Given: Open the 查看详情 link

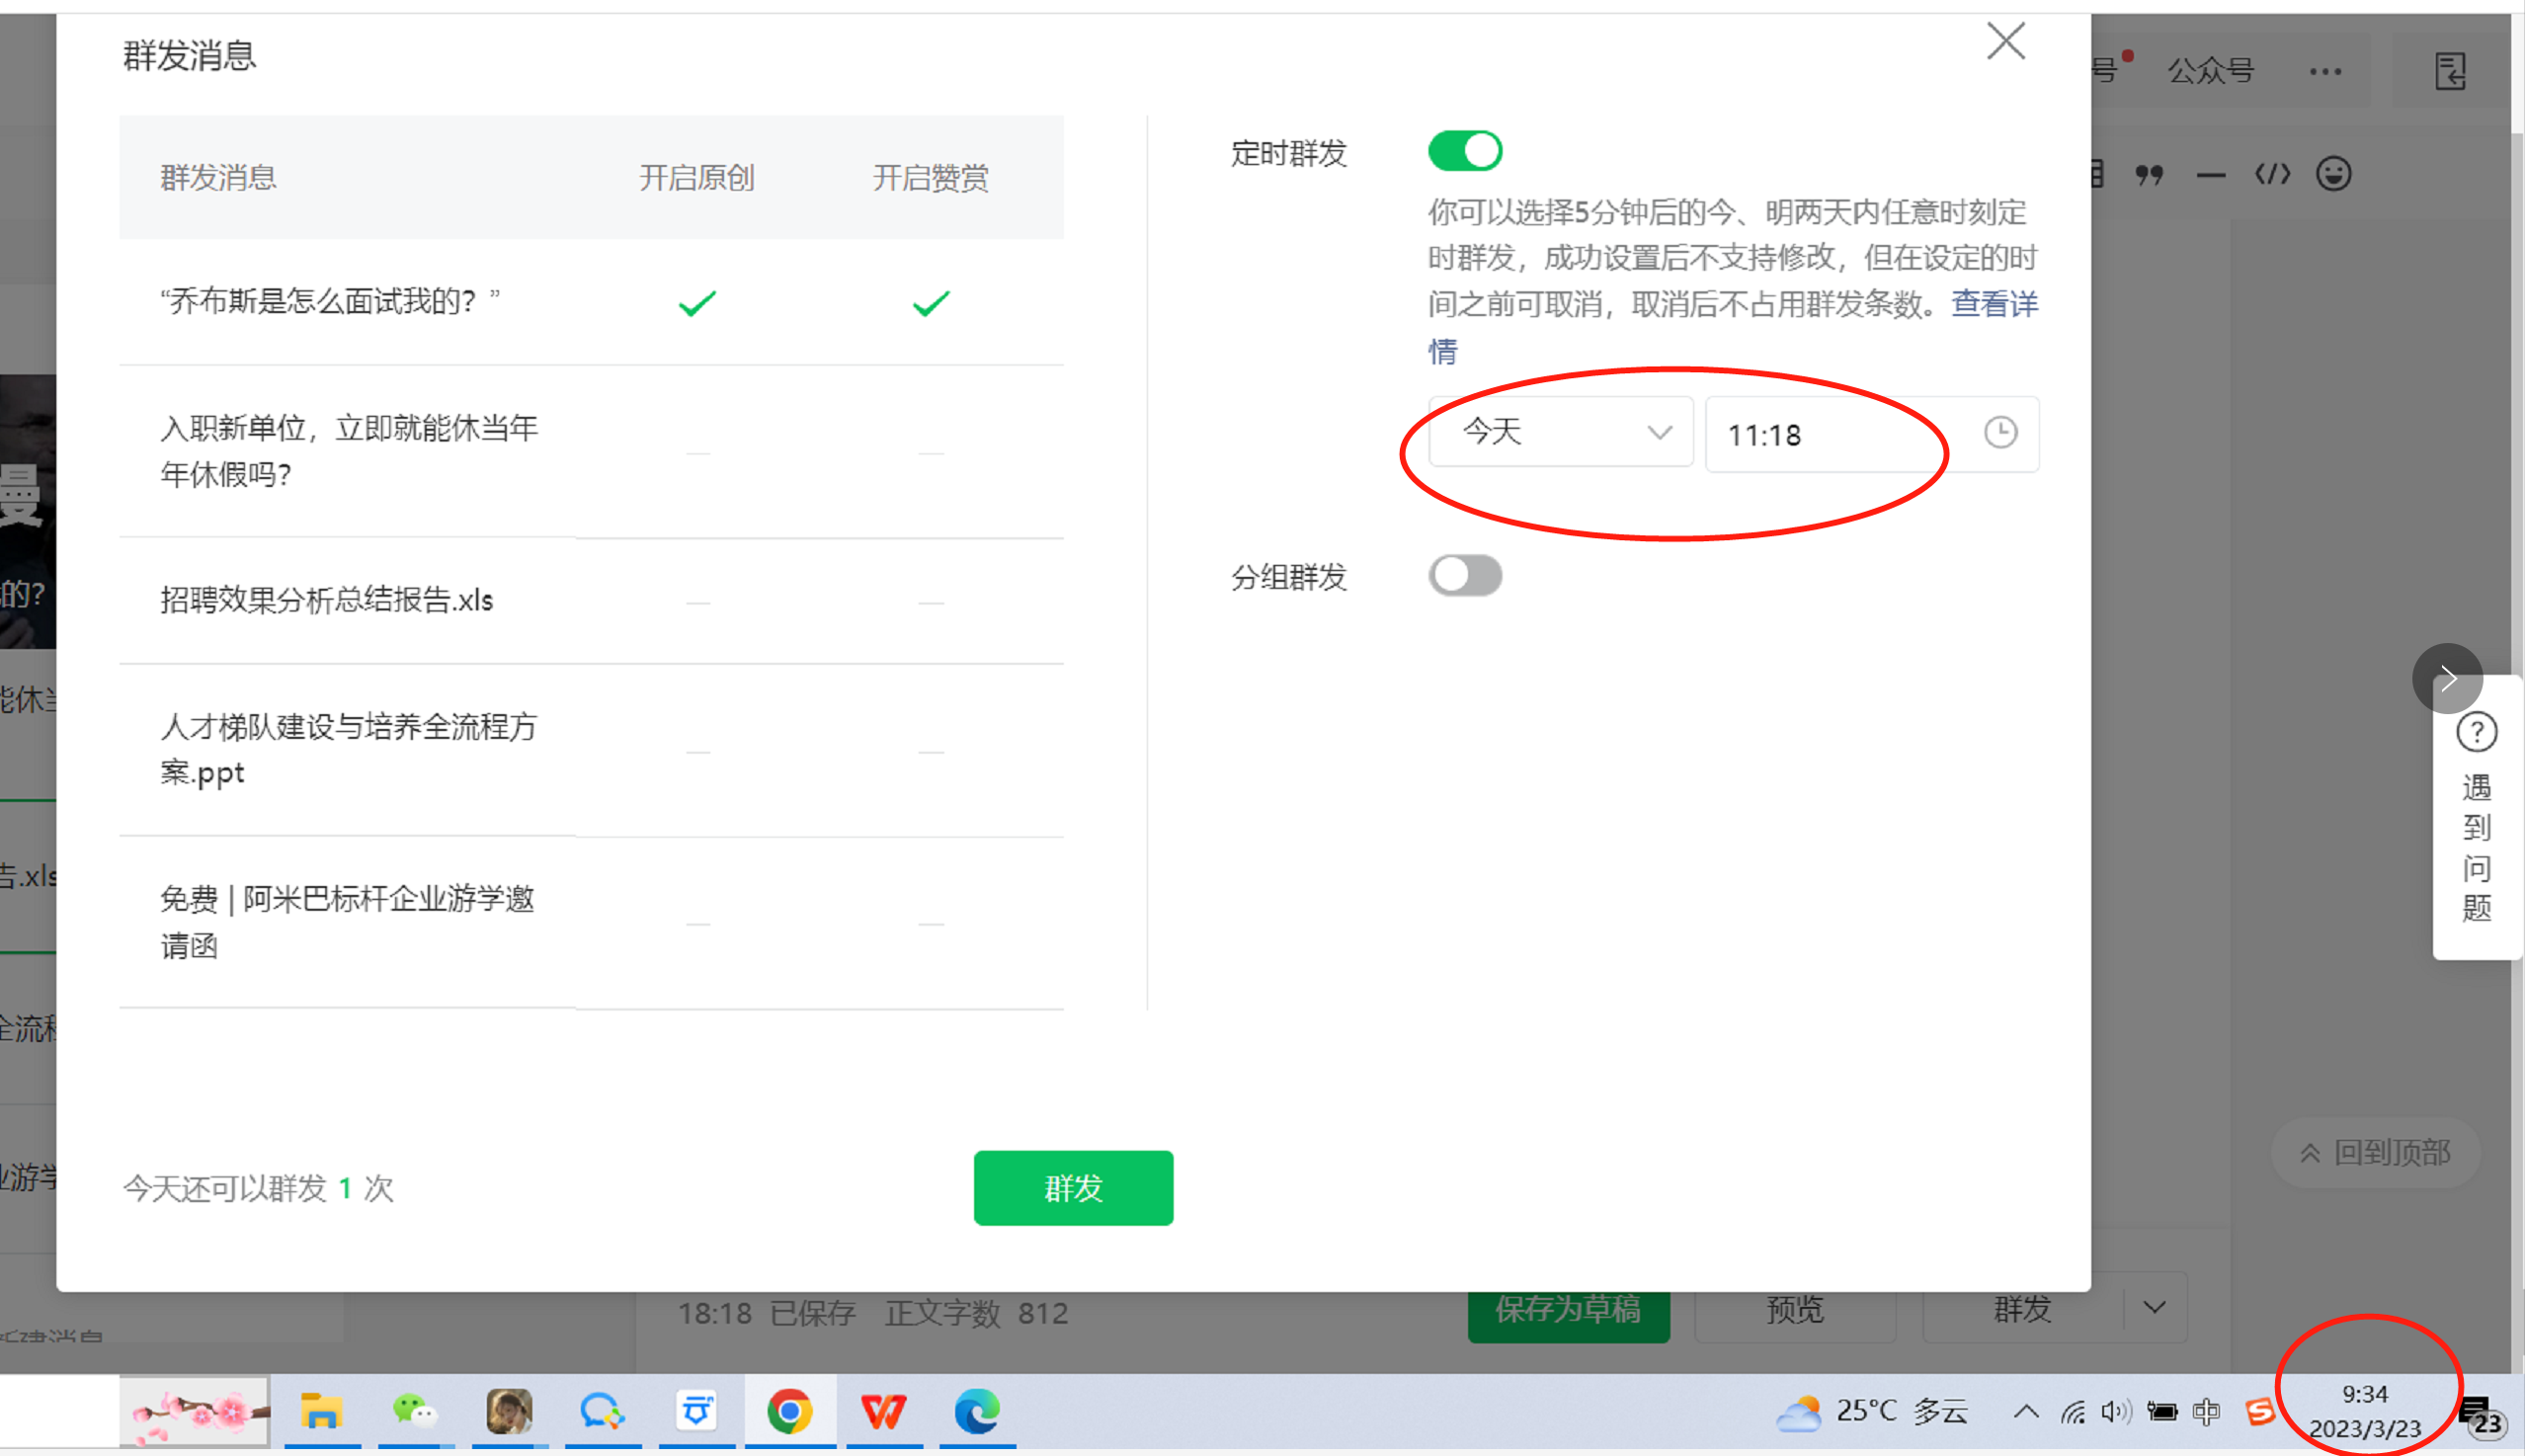Looking at the screenshot, I should click(x=1993, y=304).
